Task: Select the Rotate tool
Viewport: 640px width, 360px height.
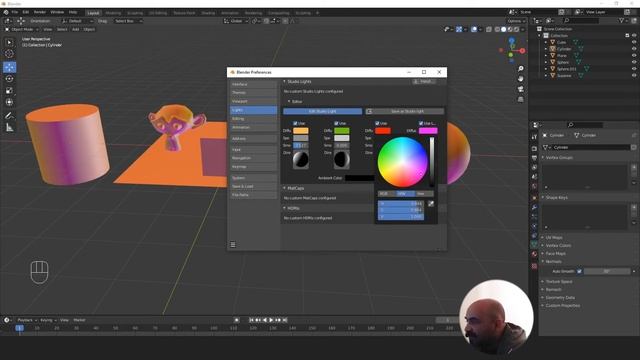Action: click(x=9, y=79)
